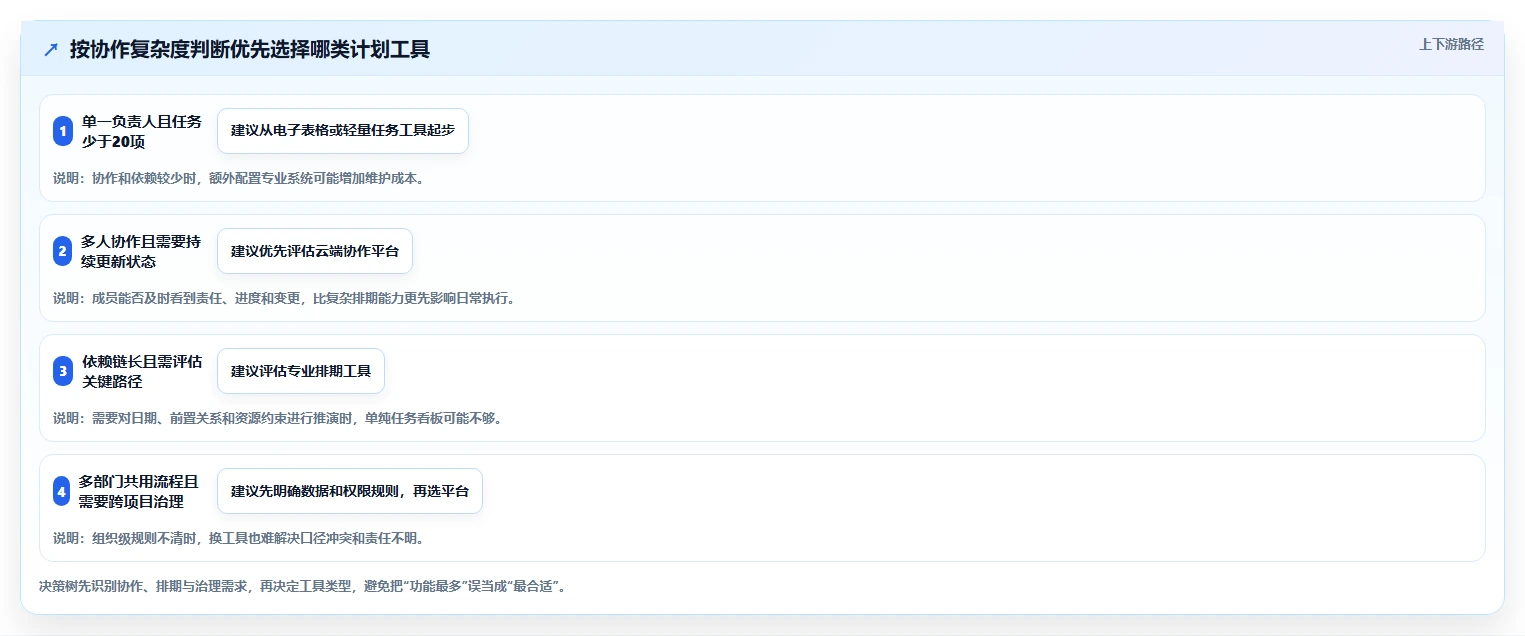
Task: Click explanation about 额外配置专业系统可能增加维护成本
Action: pyautogui.click(x=239, y=178)
